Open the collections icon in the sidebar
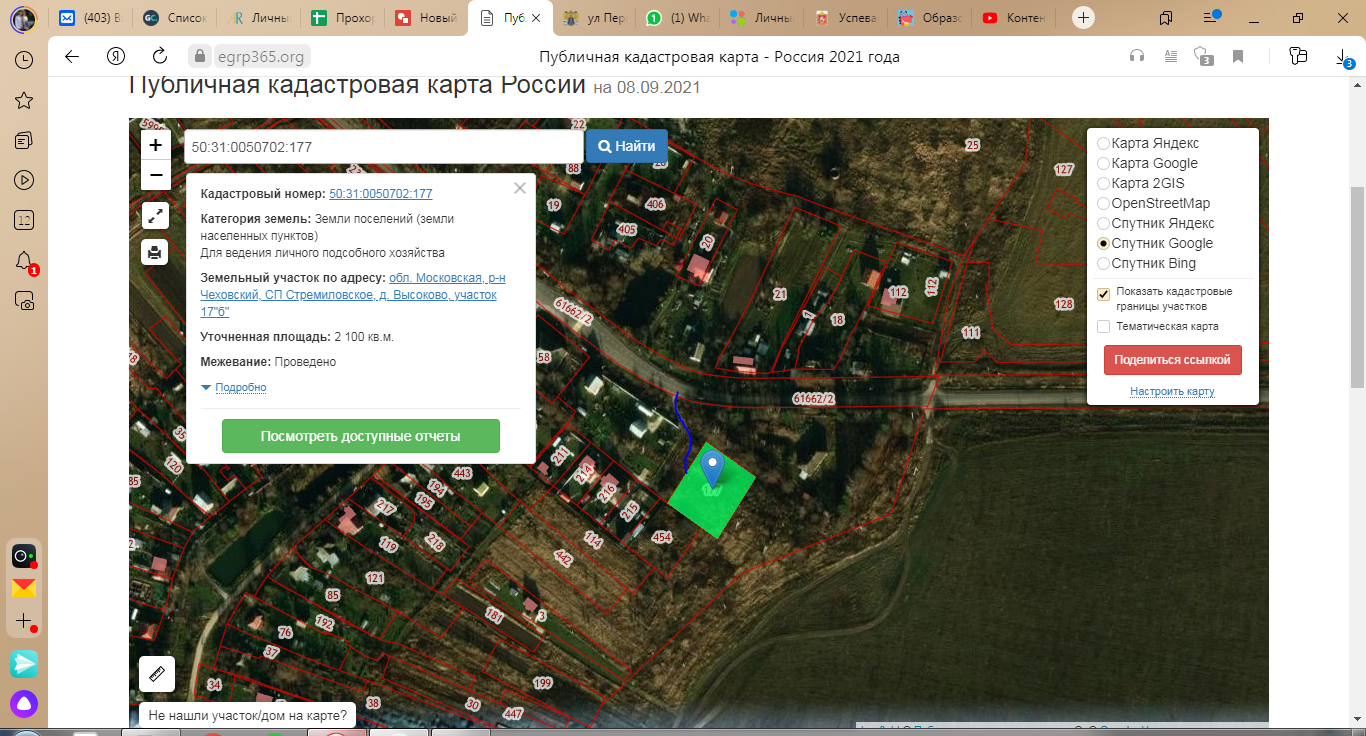 (x=24, y=140)
